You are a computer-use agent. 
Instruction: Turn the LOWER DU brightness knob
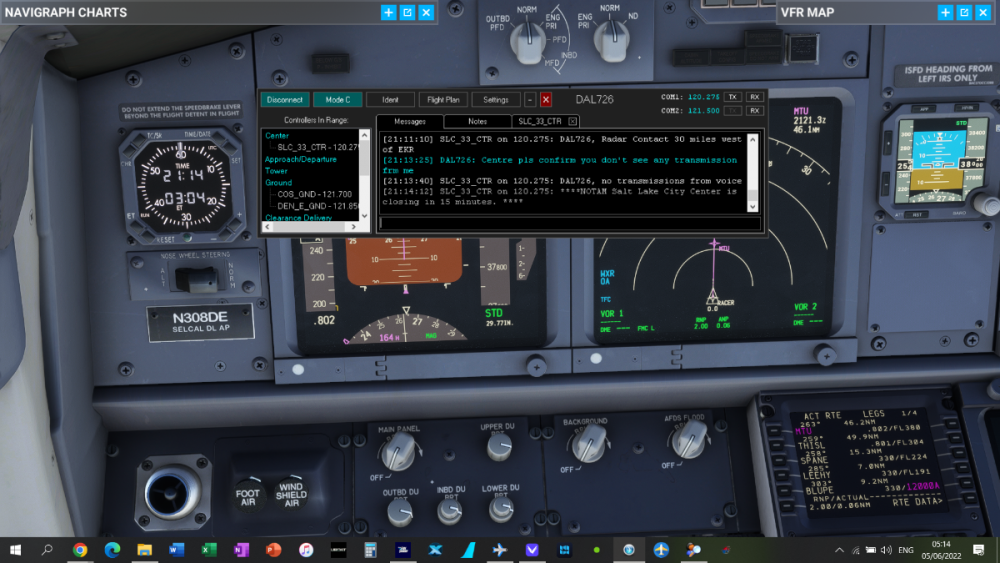(x=501, y=508)
